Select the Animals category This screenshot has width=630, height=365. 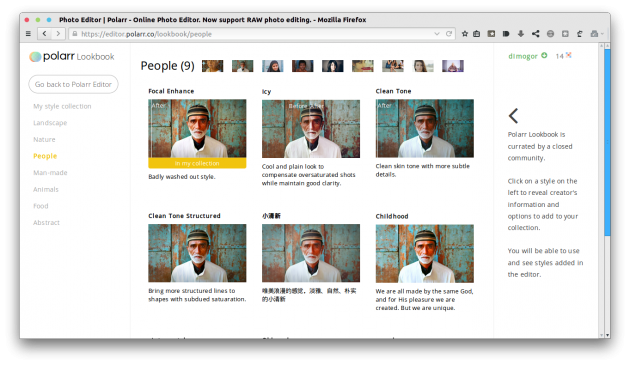[x=46, y=189]
